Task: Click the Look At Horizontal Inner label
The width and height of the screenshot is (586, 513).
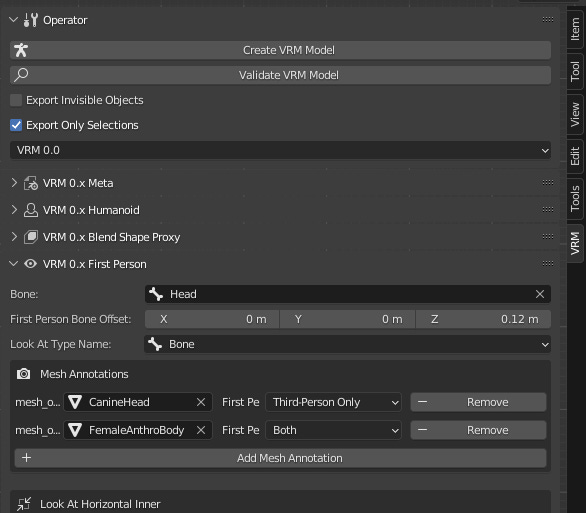Action: click(100, 504)
